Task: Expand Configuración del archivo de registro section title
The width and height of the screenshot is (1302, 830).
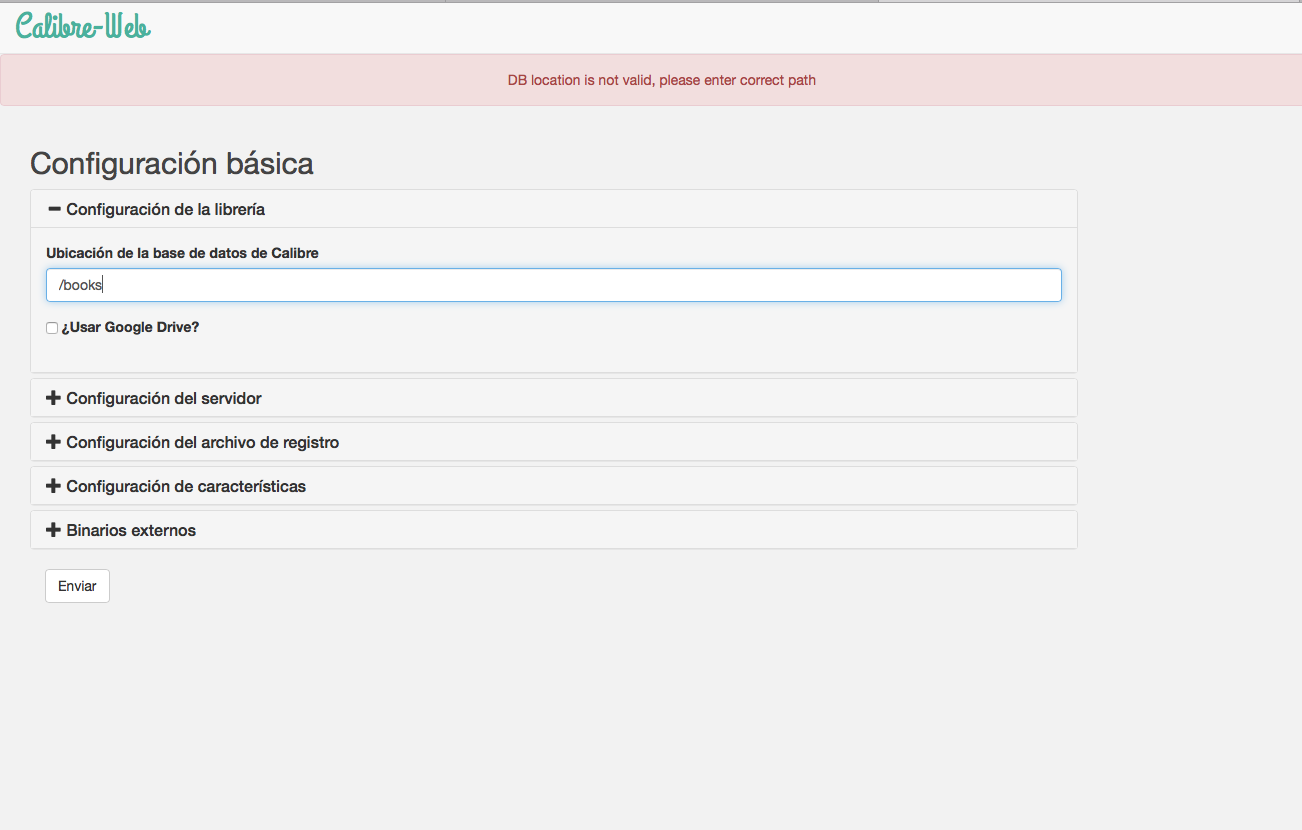Action: [x=202, y=442]
